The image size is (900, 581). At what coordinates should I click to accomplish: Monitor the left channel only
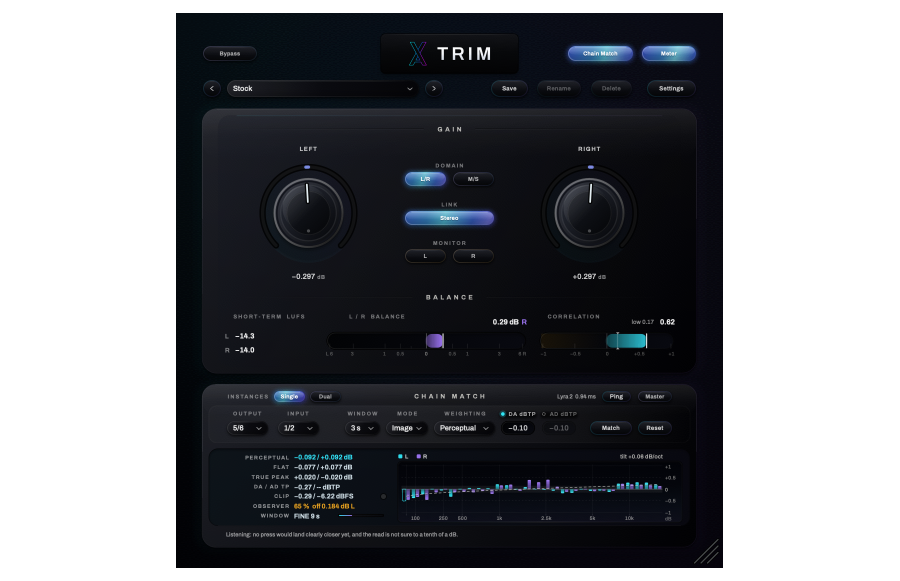(x=425, y=256)
